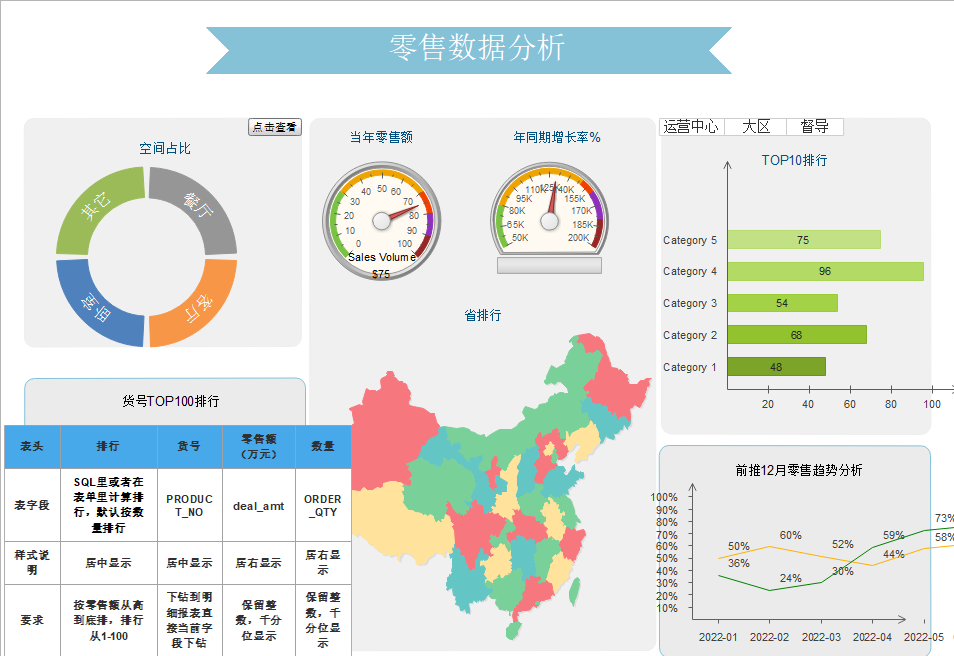Click the Category 1 bar showing 48
Viewport: 954px width, 656px height.
776,367
